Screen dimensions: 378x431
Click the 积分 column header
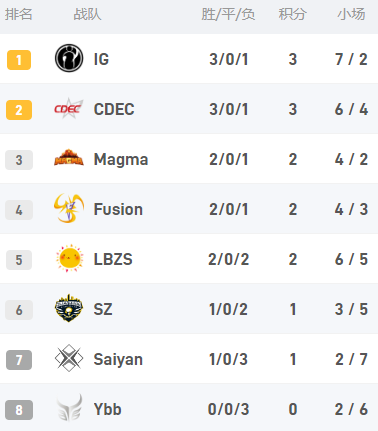[292, 14]
